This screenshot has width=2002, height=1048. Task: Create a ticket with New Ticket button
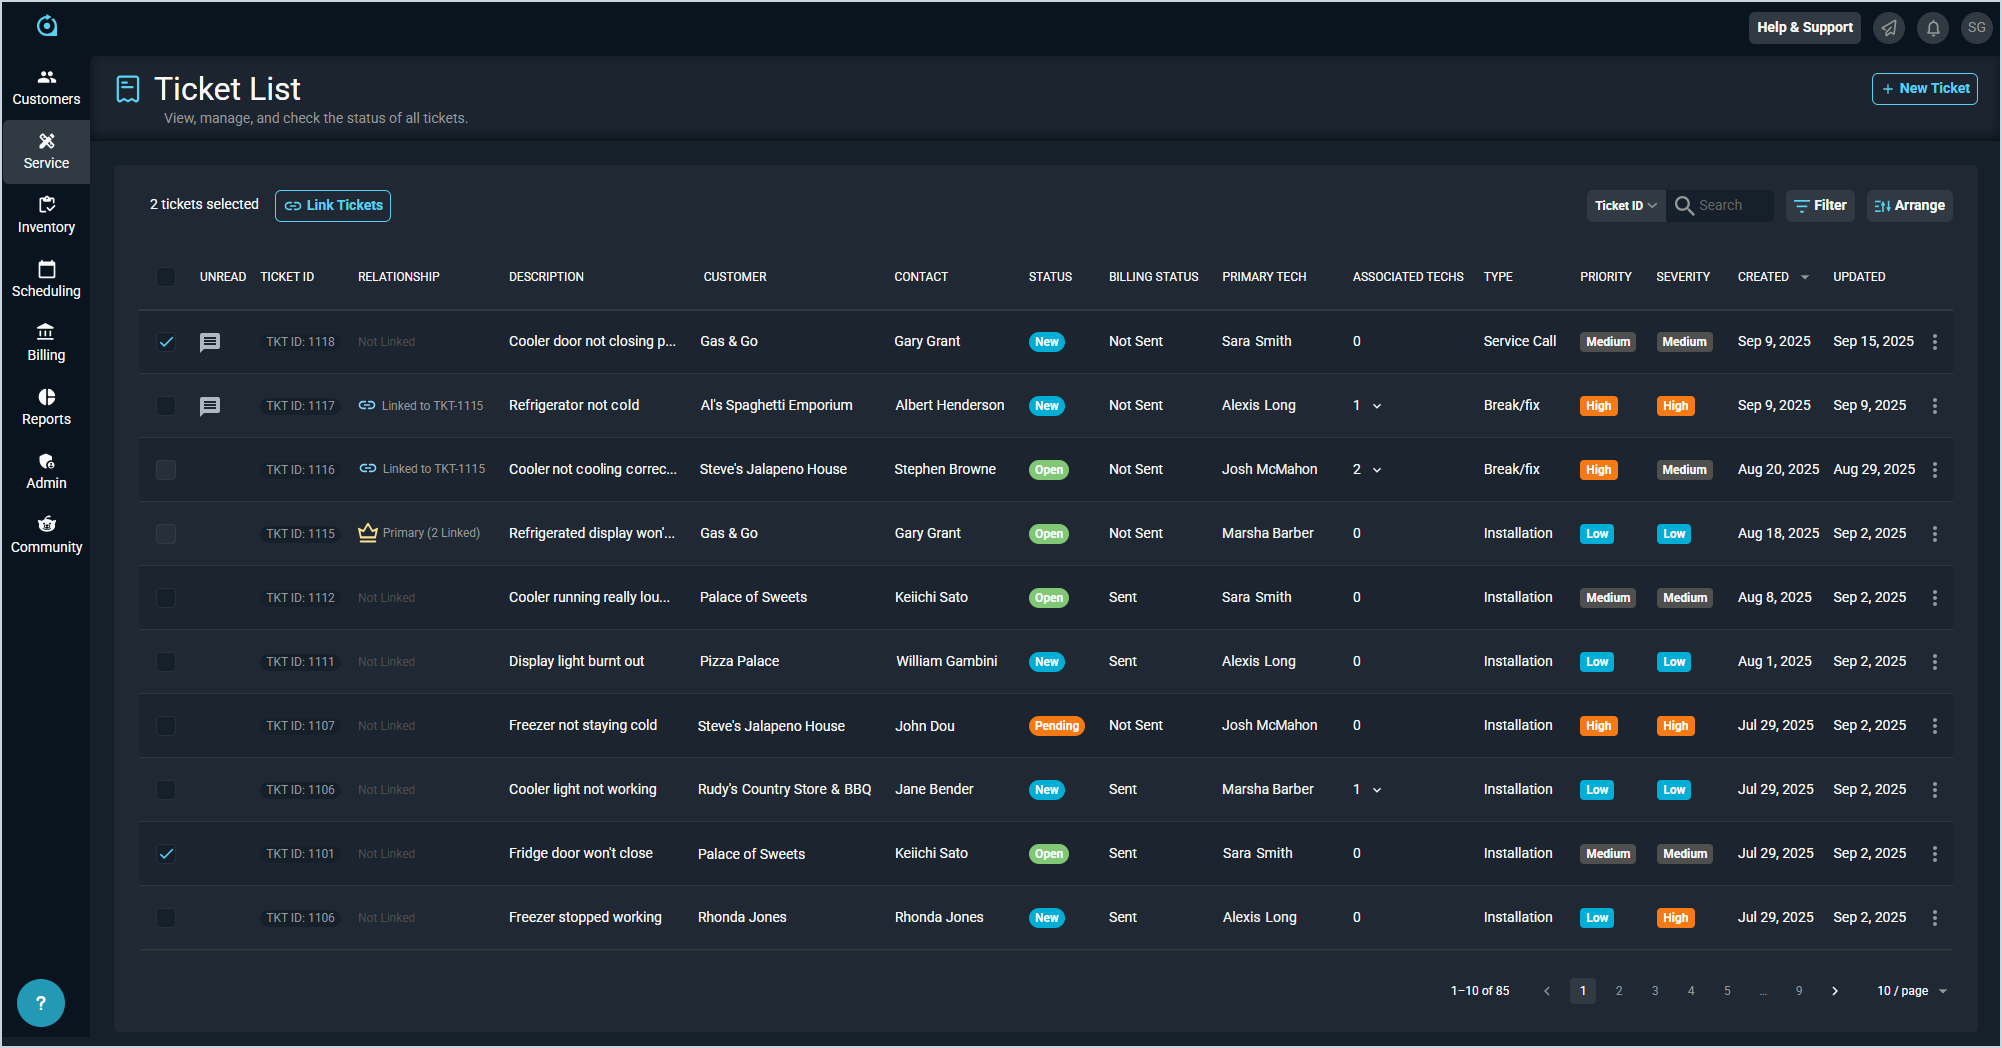(1924, 89)
